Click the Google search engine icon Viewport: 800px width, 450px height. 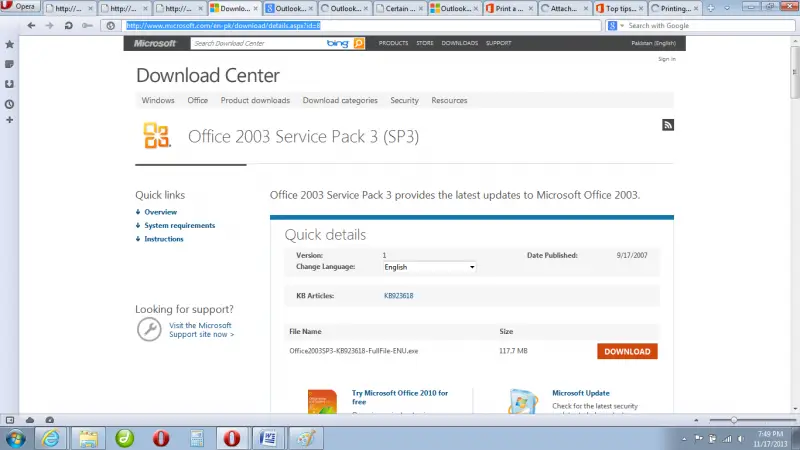coord(612,26)
